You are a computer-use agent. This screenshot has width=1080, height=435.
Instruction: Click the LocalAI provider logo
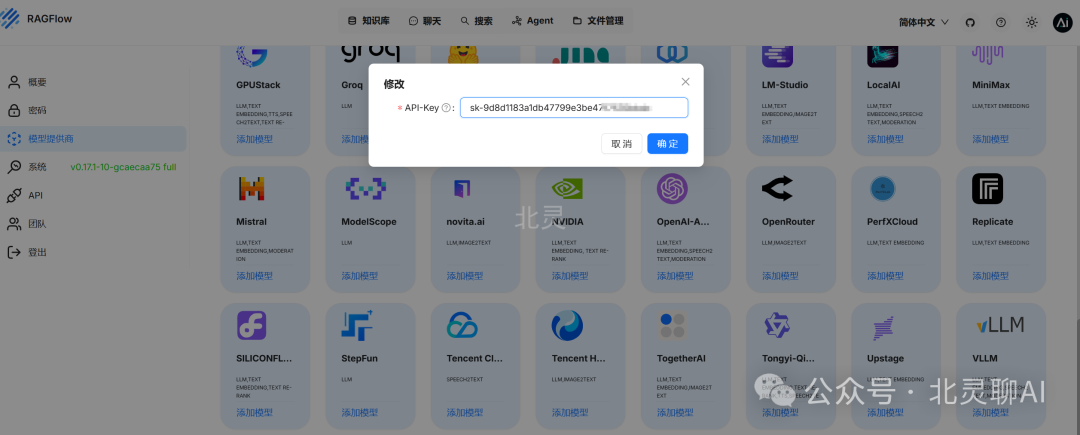click(882, 56)
